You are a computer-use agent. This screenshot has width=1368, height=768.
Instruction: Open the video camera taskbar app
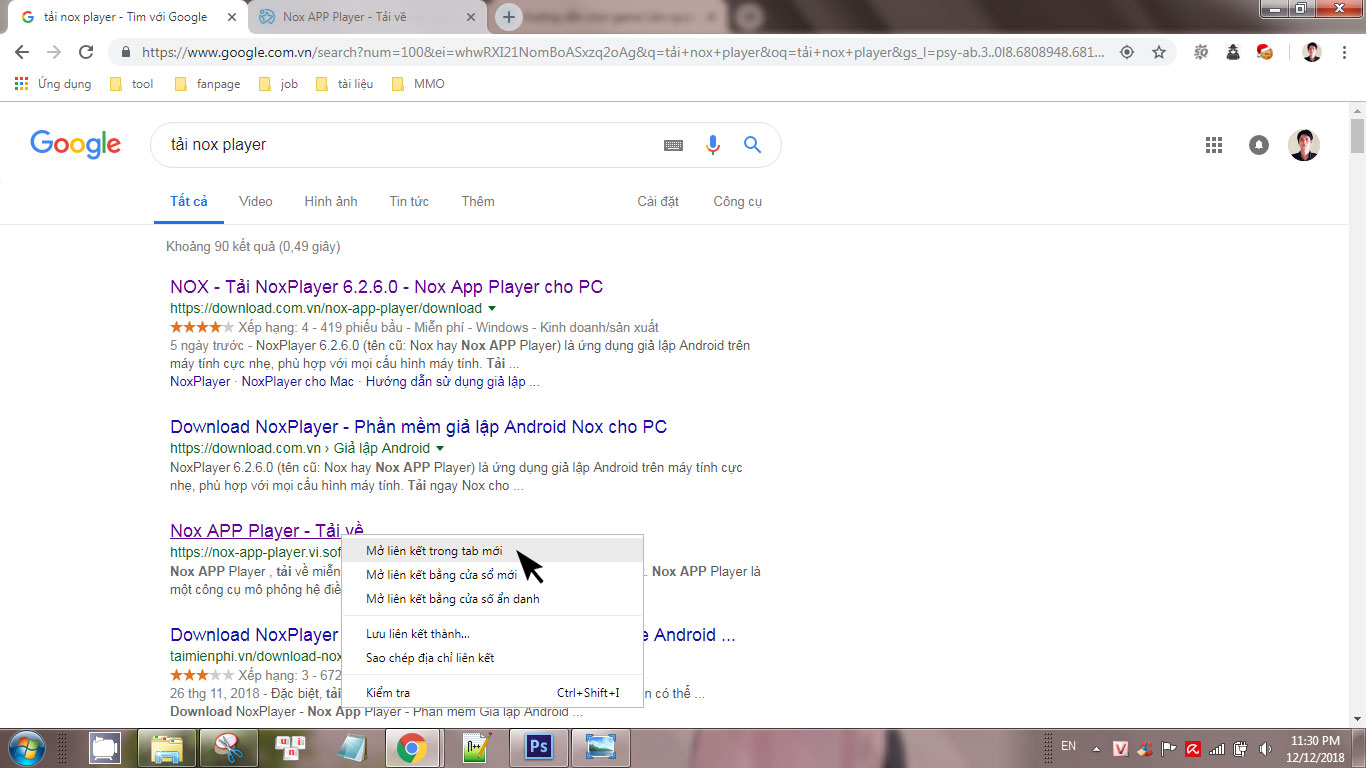click(104, 747)
